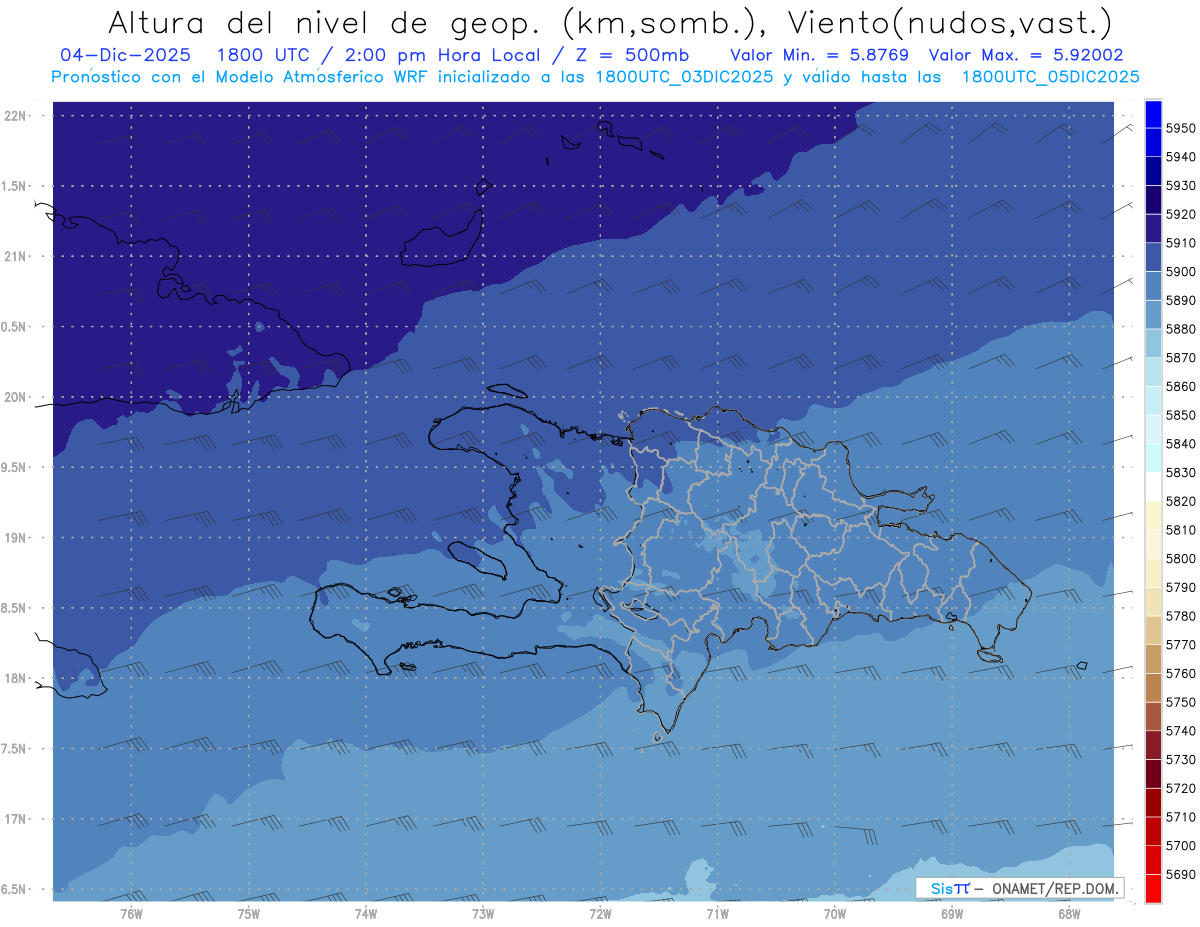Click the 5700 value on the colorbar
The height and width of the screenshot is (927, 1200).
tap(1180, 846)
